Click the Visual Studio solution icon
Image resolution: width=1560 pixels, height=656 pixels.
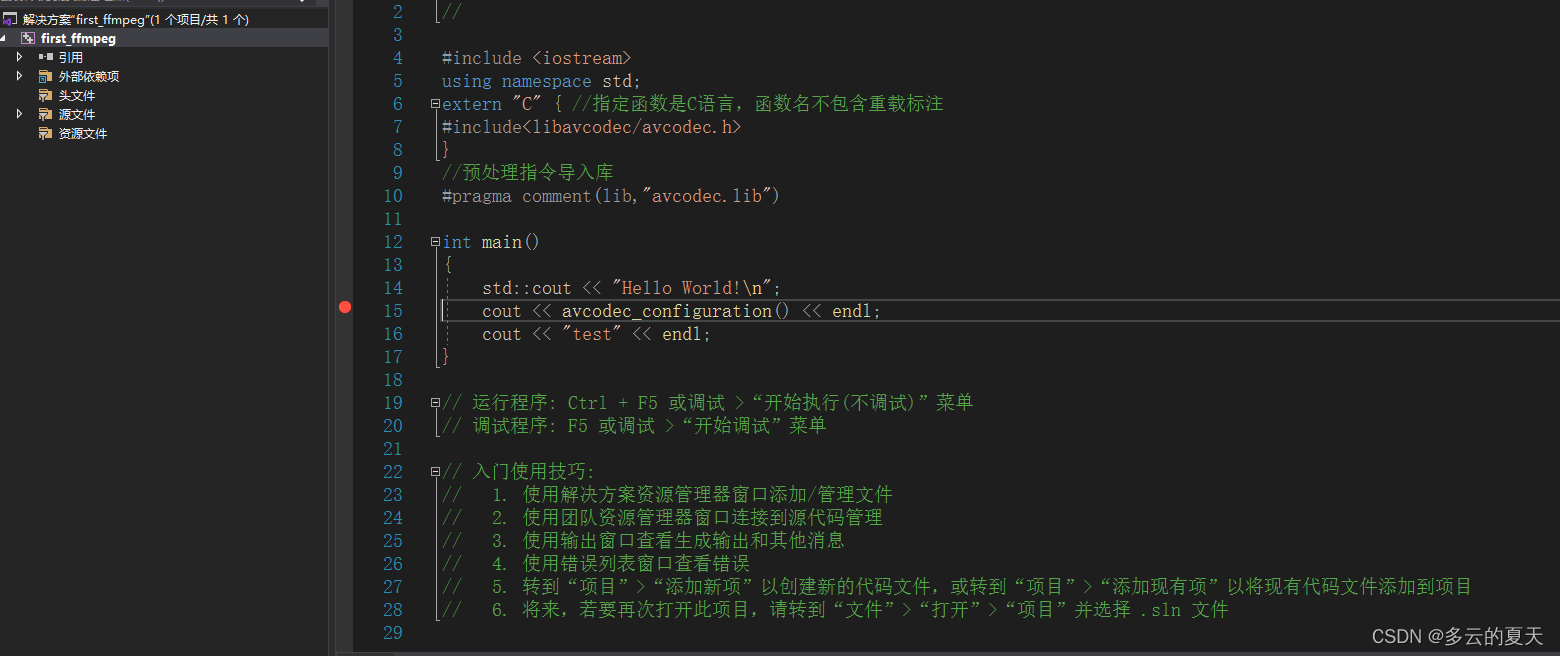pyautogui.click(x=10, y=19)
